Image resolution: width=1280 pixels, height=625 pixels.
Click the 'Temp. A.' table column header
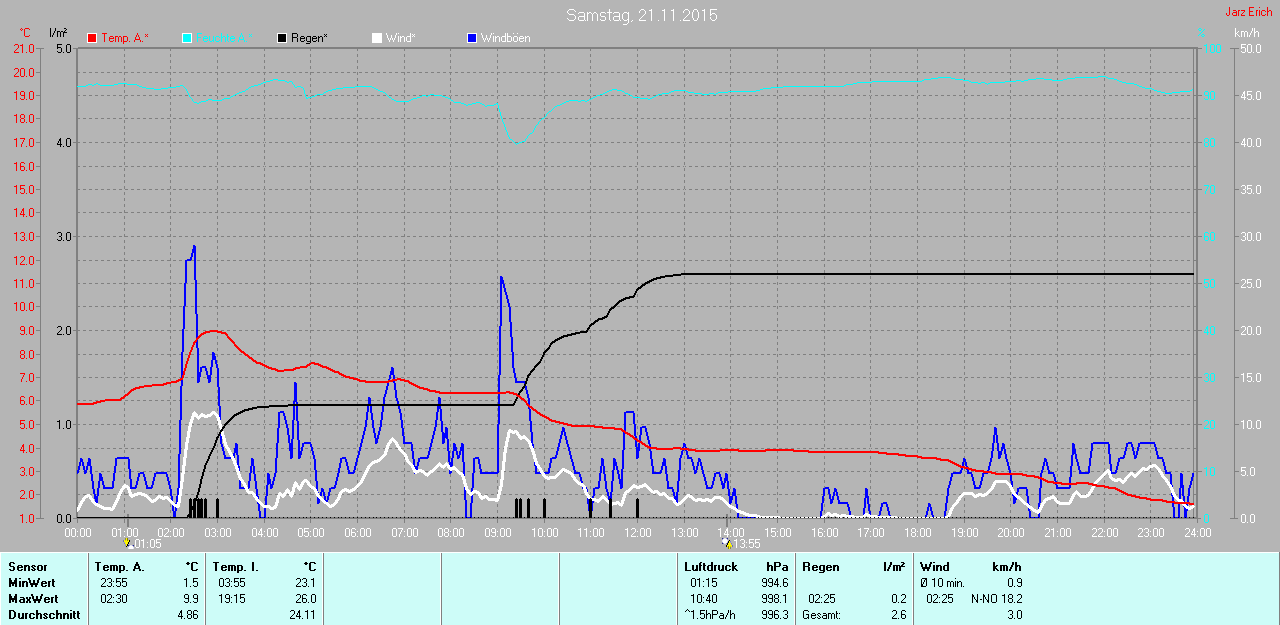pyautogui.click(x=120, y=567)
